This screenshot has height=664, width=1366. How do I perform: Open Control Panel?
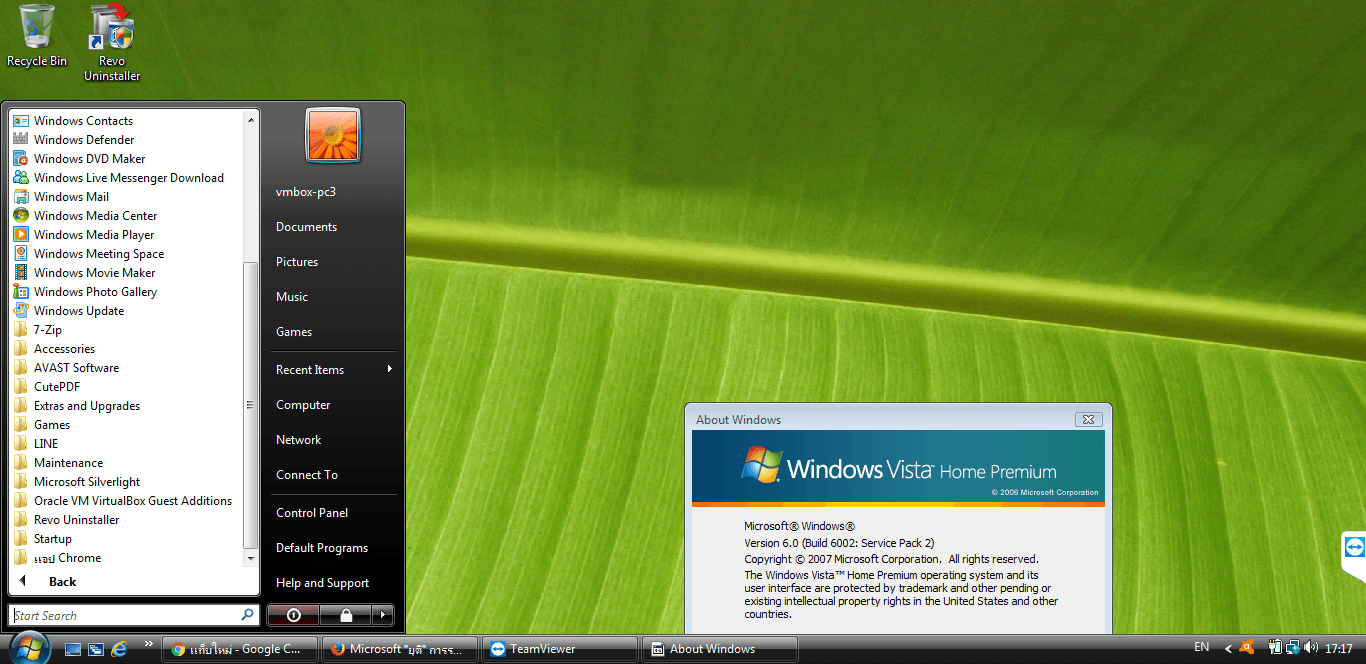tap(312, 513)
